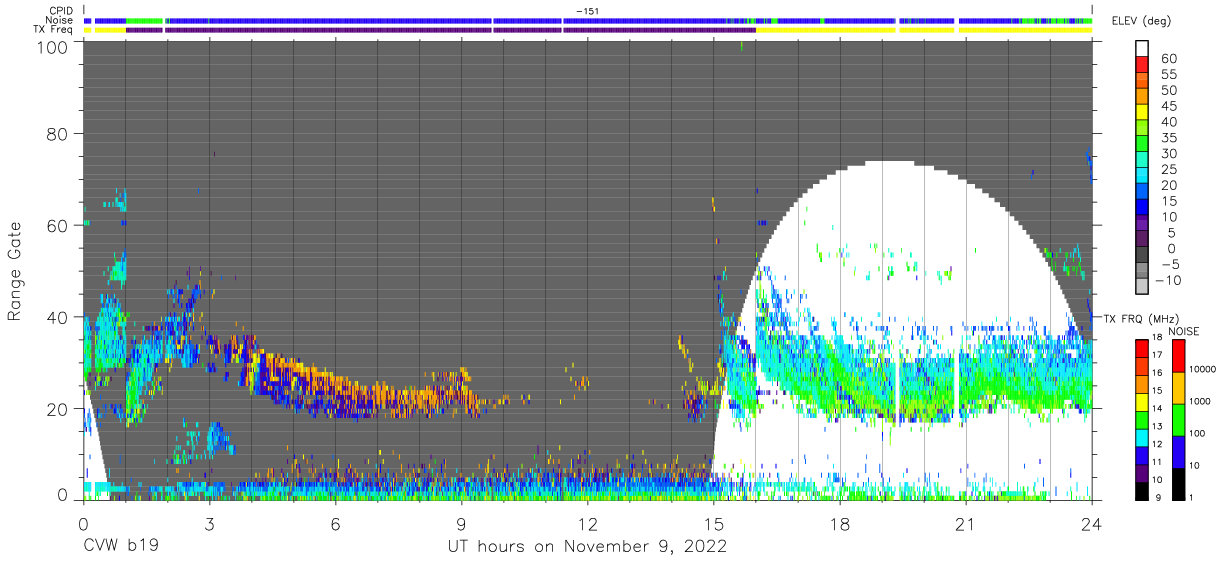
Task: Click the 18 UT hour axis label
Action: [x=840, y=524]
